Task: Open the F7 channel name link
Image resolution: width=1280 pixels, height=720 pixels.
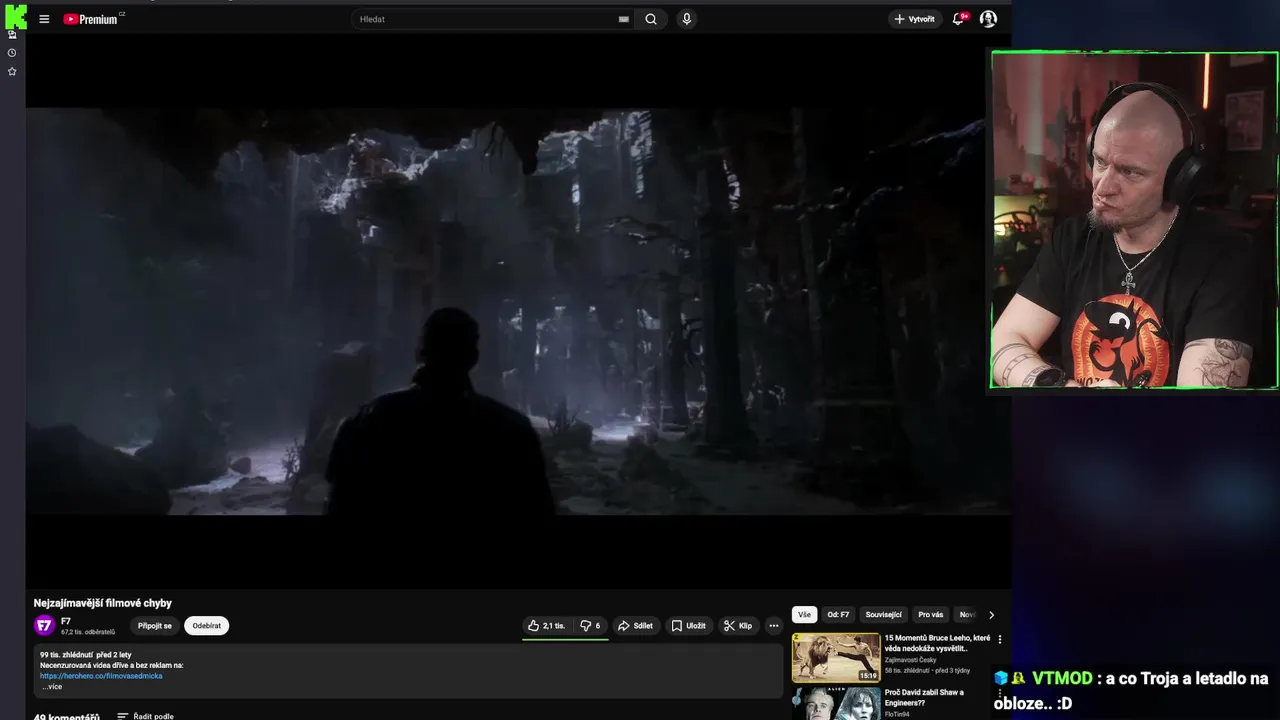Action: tap(66, 621)
